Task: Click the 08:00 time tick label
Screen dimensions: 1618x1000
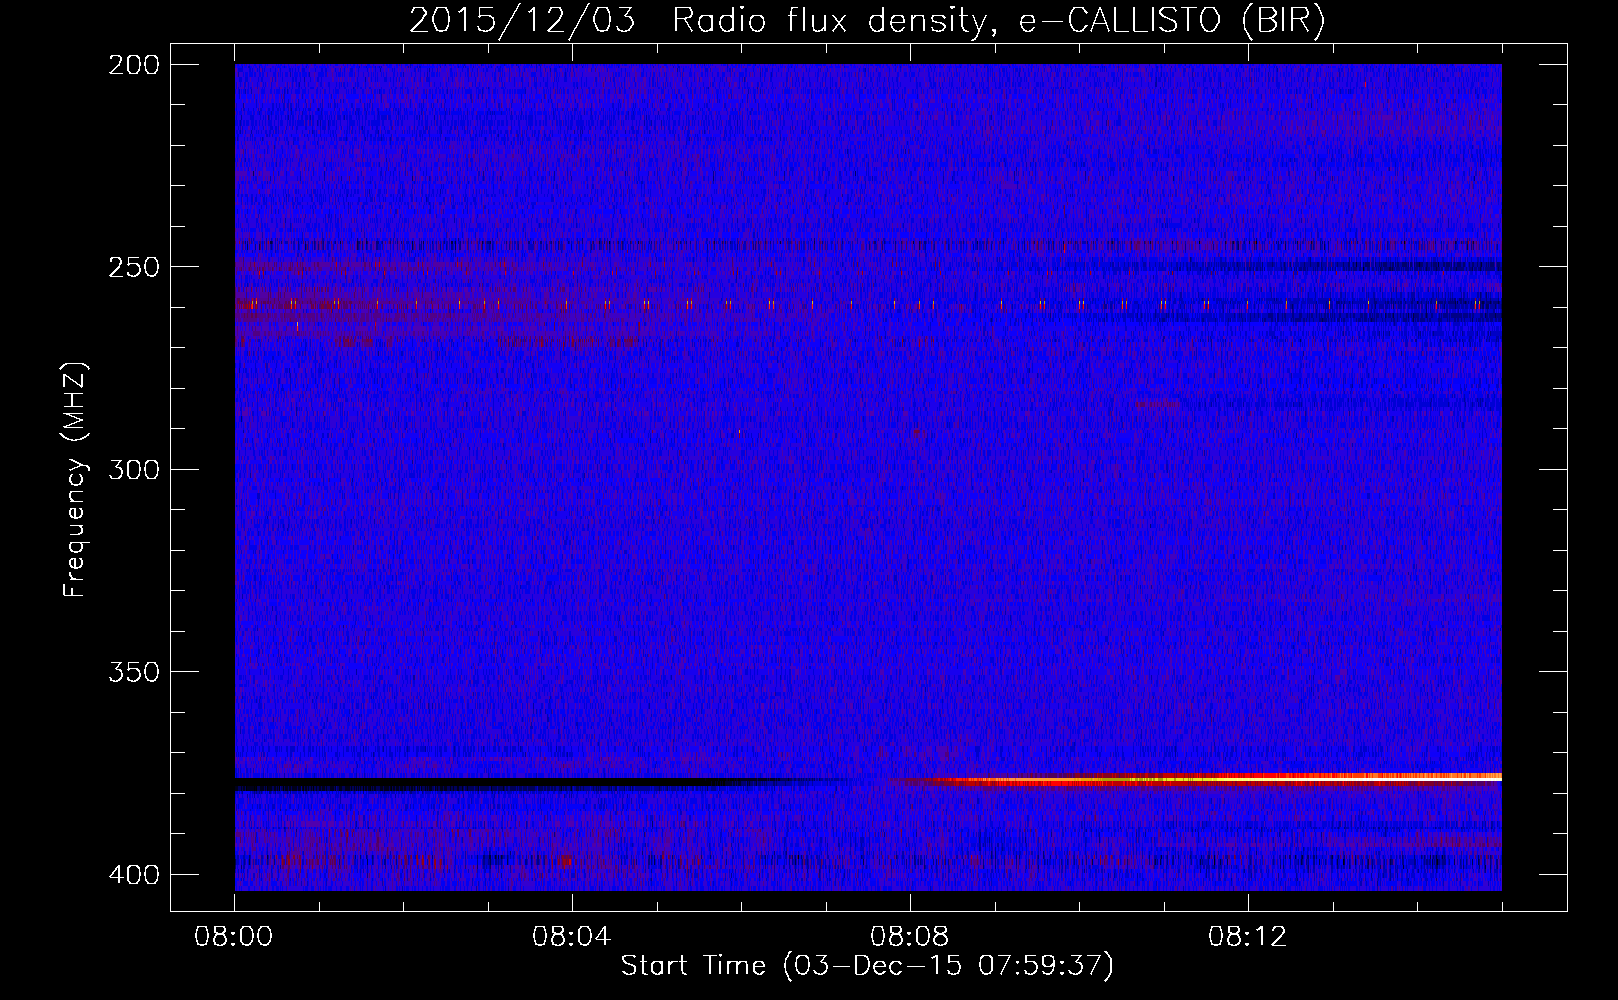Action: point(234,937)
